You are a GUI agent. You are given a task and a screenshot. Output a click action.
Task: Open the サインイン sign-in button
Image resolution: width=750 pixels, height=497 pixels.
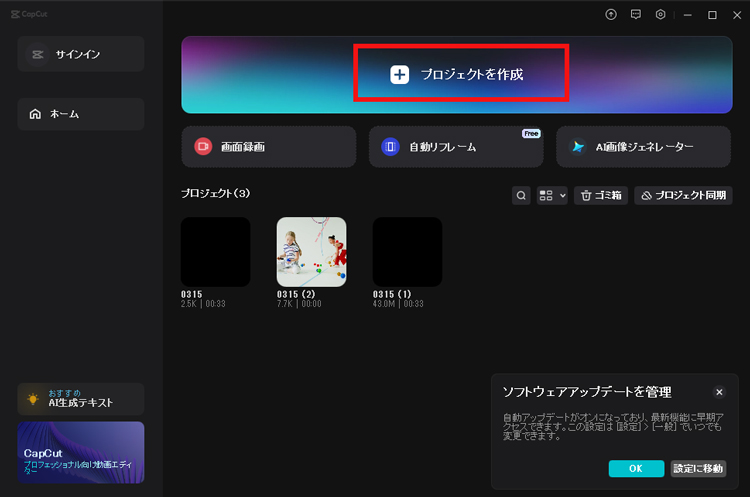(81, 54)
